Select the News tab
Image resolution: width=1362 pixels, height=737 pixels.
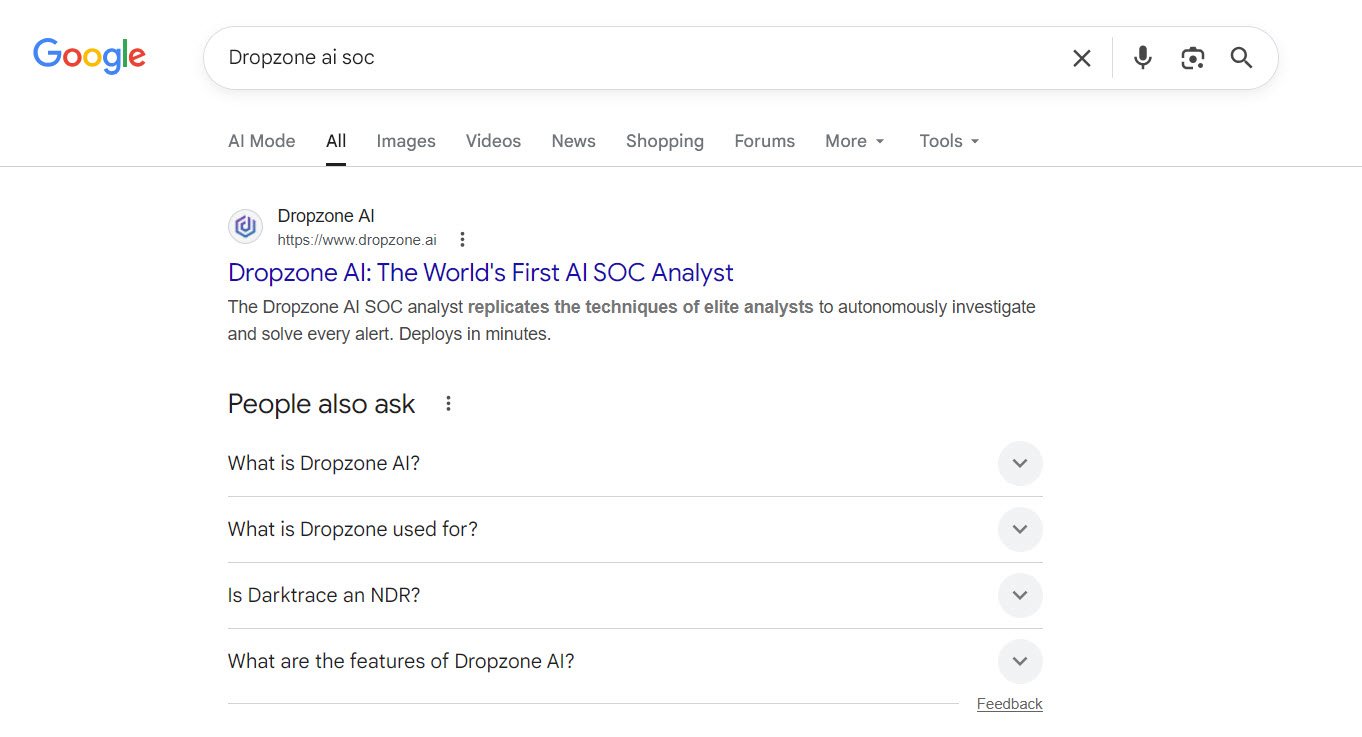[573, 141]
